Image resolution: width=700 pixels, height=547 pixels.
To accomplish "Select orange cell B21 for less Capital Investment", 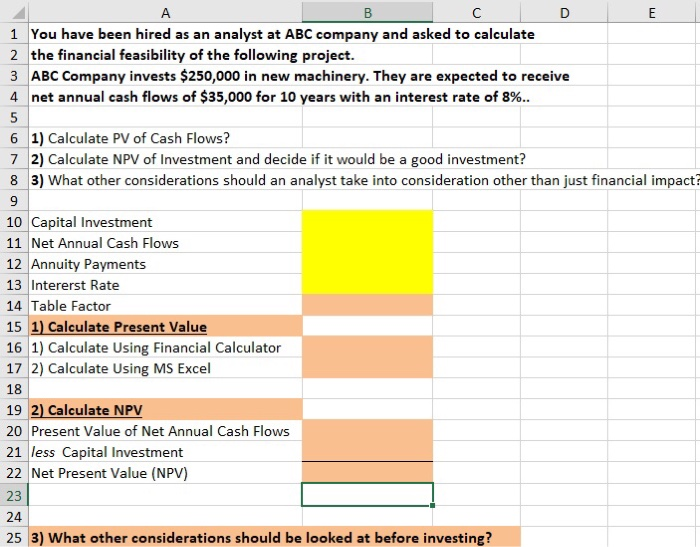I will tap(367, 452).
